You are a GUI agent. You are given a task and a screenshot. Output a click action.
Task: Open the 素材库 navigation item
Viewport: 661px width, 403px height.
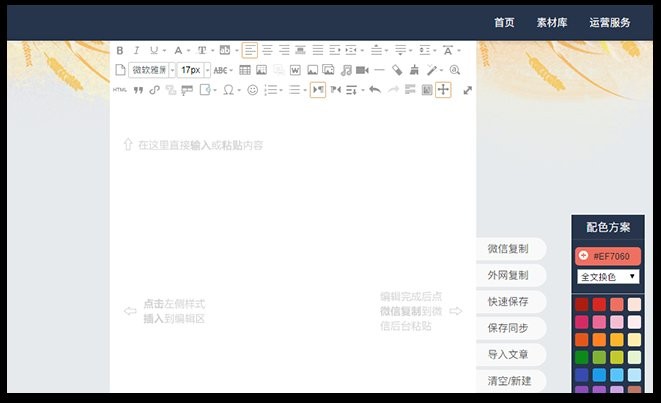[x=552, y=23]
